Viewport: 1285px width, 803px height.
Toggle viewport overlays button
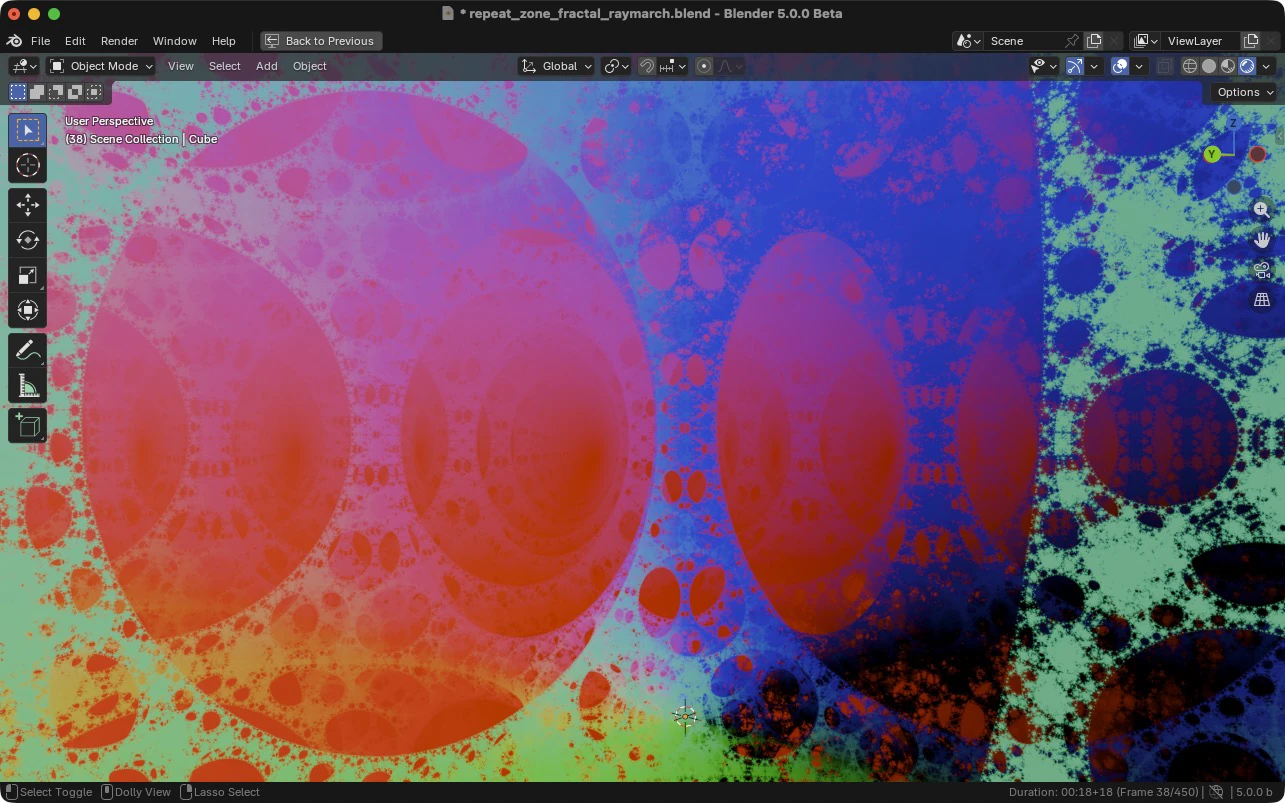[1120, 66]
